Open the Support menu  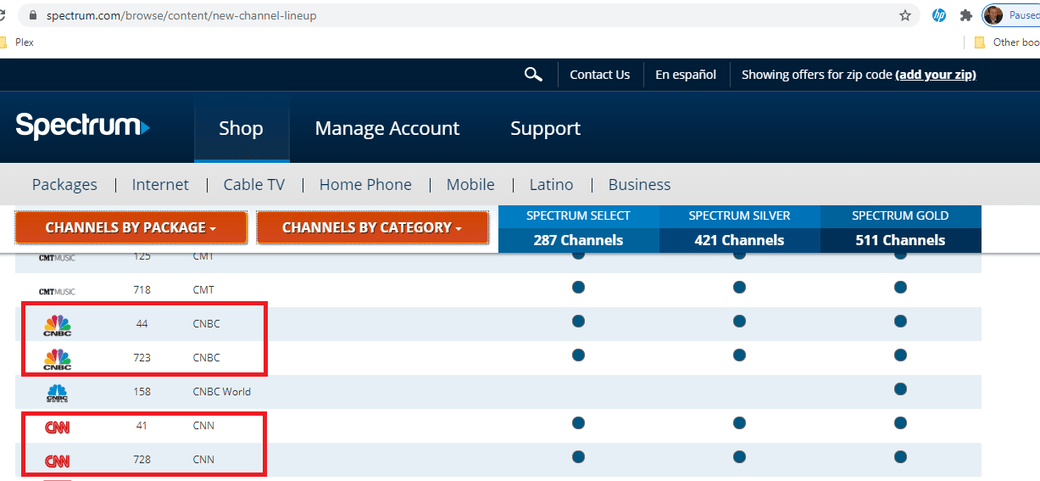tap(545, 128)
